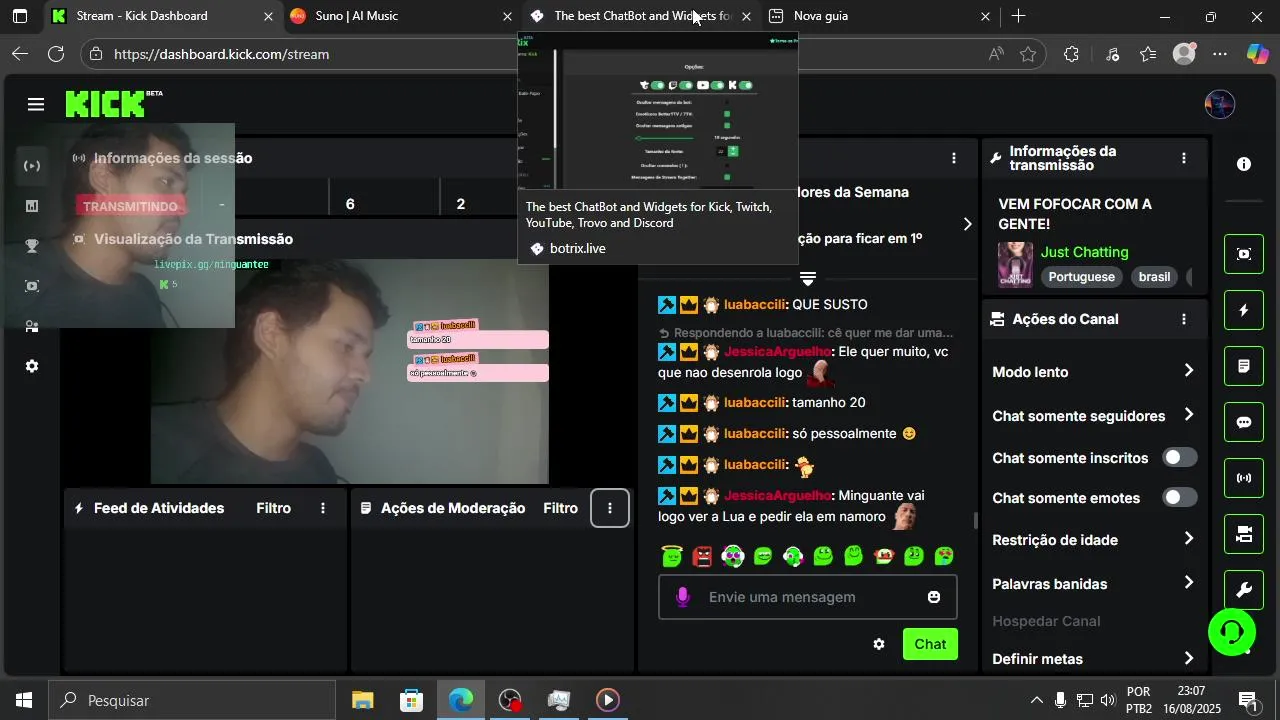
Task: Switch to the botrix ChatBot tab
Action: pyautogui.click(x=641, y=16)
